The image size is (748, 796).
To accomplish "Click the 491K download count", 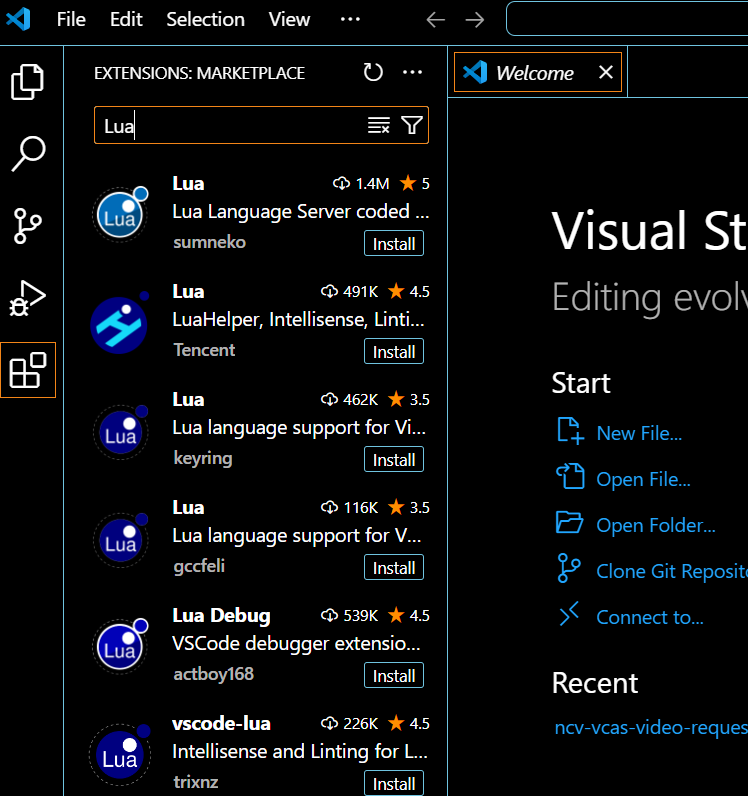I will pyautogui.click(x=350, y=291).
